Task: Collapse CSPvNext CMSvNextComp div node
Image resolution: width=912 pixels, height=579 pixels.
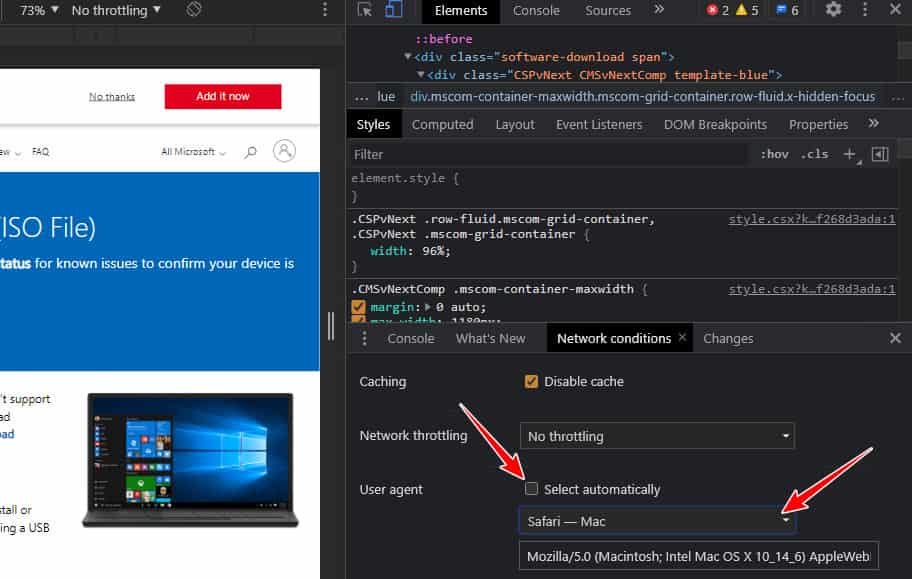Action: click(421, 74)
